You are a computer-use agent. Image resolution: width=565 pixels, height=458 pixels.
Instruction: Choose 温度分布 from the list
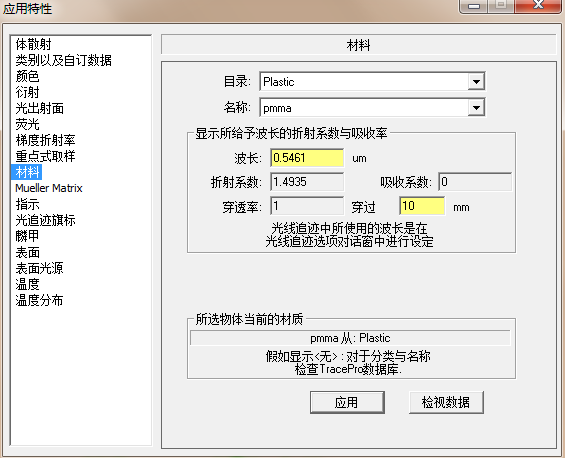point(39,300)
